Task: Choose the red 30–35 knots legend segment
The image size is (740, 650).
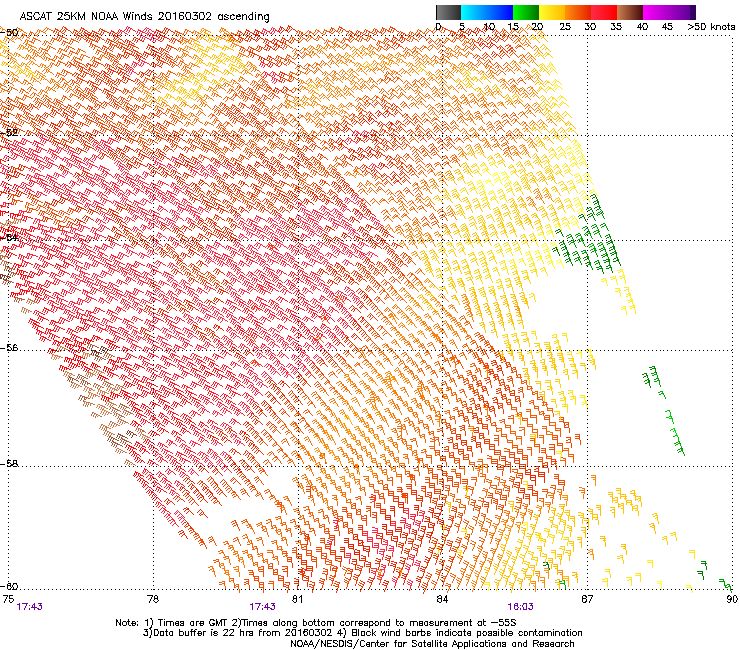Action: tap(604, 12)
